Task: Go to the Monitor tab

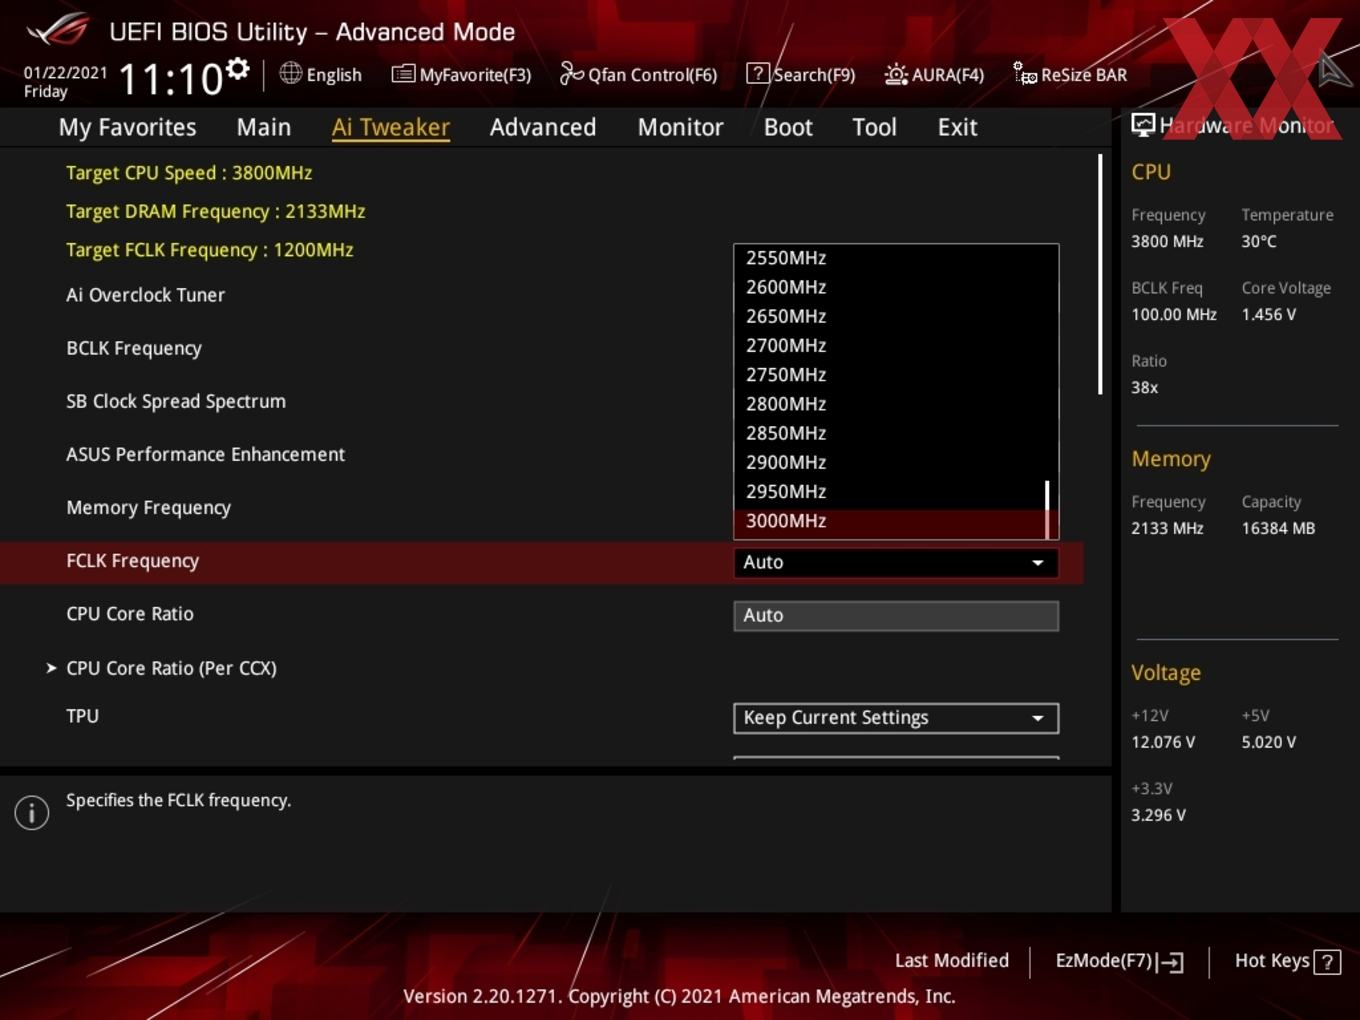Action: pyautogui.click(x=680, y=127)
